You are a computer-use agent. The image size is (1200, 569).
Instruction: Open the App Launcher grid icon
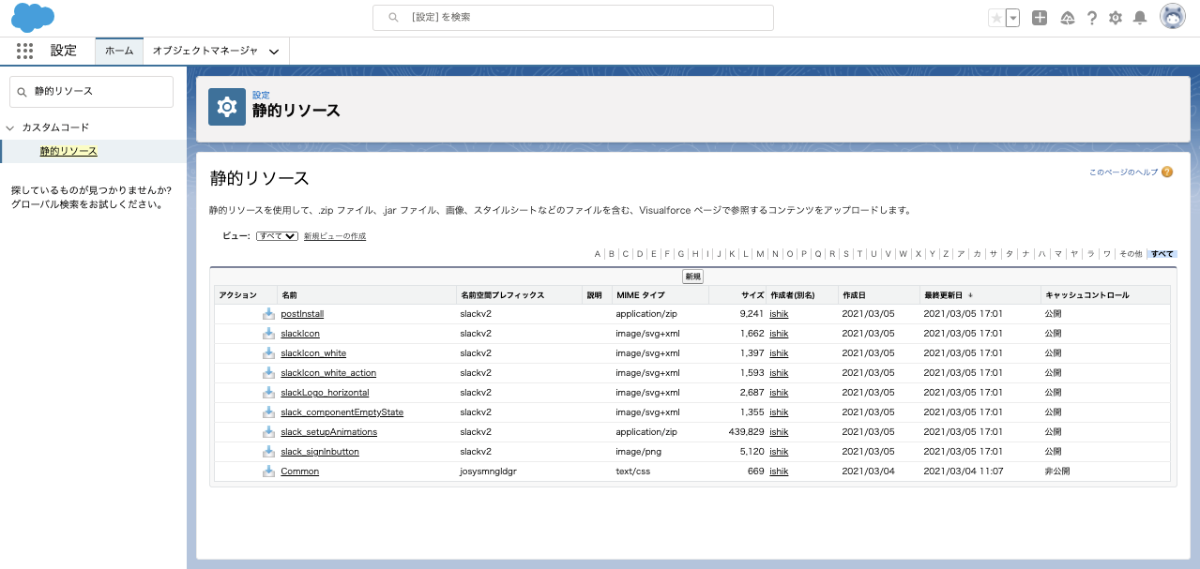coord(25,51)
